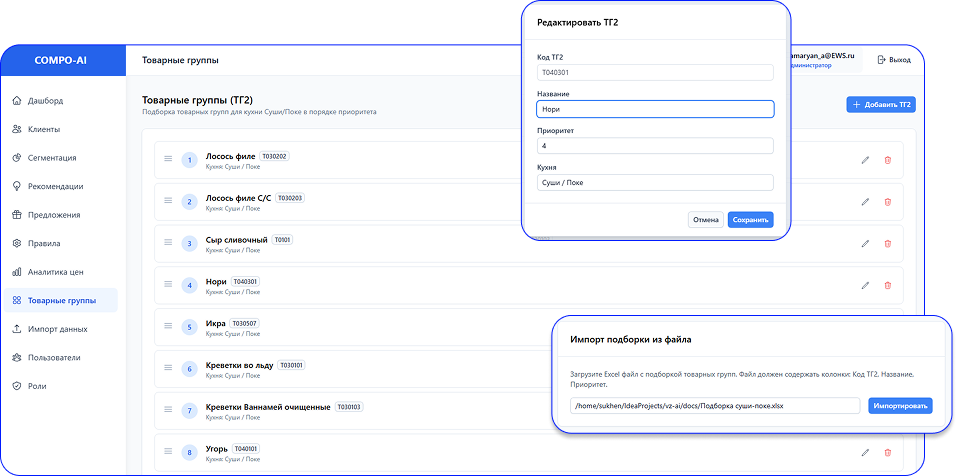Grab the drag handle for Икра row

(168, 326)
